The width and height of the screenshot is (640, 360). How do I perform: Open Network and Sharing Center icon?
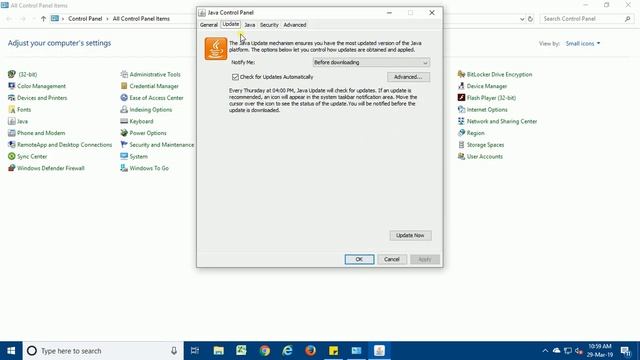(x=461, y=121)
